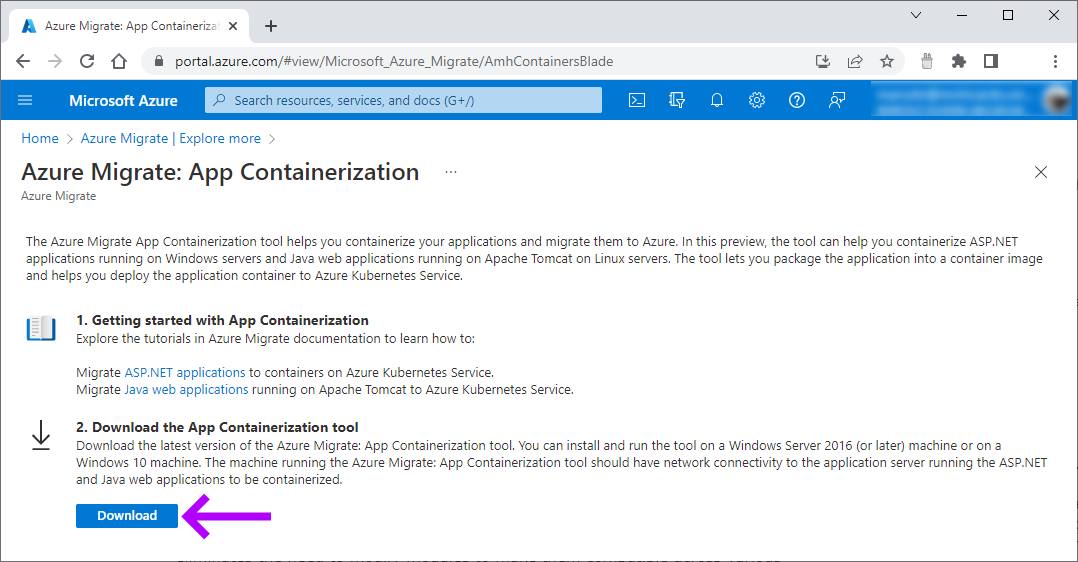Open the Help question mark icon
1078x562 pixels.
pyautogui.click(x=796, y=100)
